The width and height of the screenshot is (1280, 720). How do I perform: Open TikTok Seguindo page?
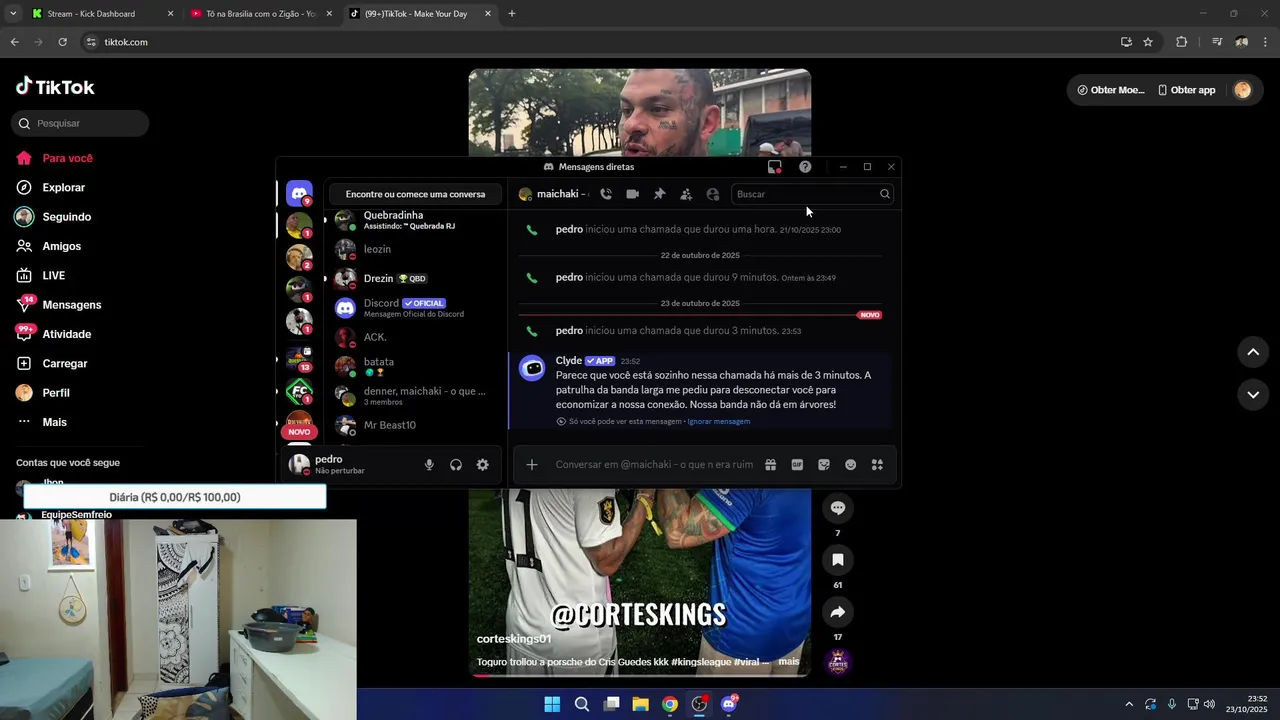click(x=66, y=217)
